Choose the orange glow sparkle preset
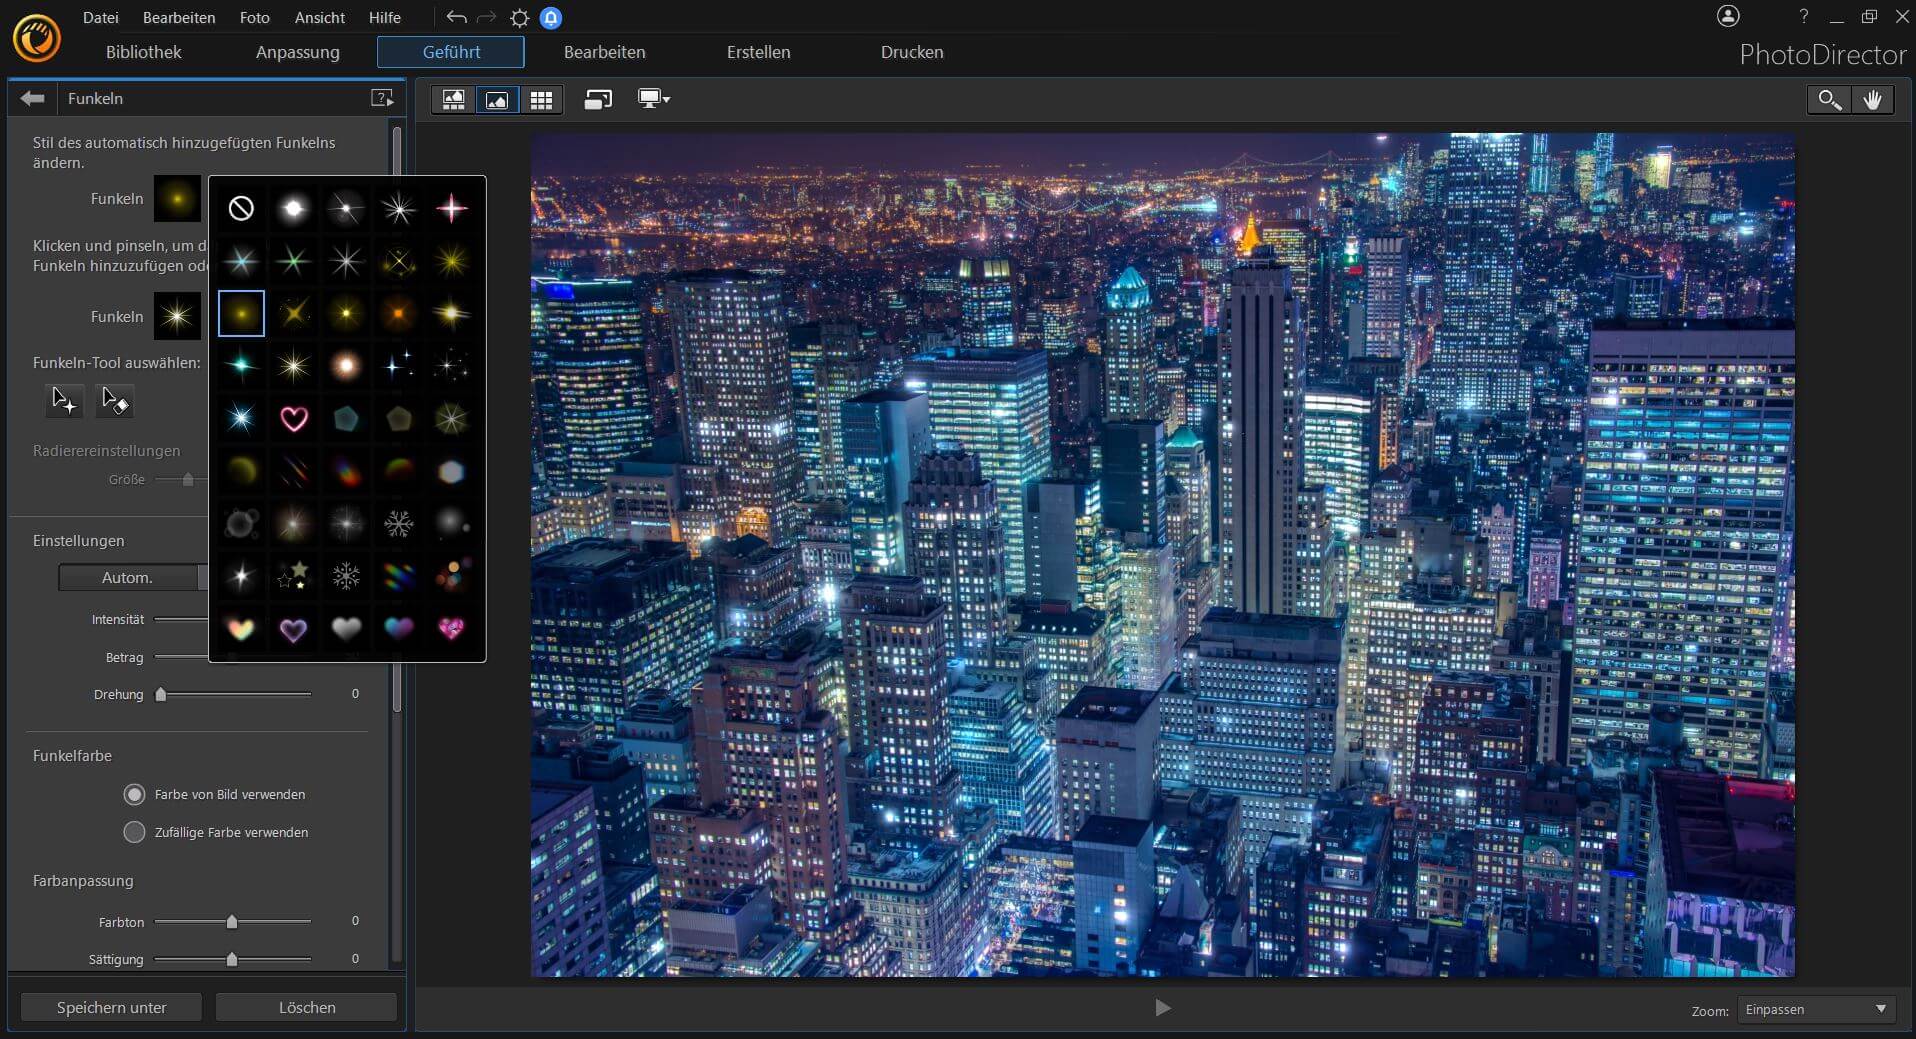The image size is (1916, 1039). coord(399,313)
